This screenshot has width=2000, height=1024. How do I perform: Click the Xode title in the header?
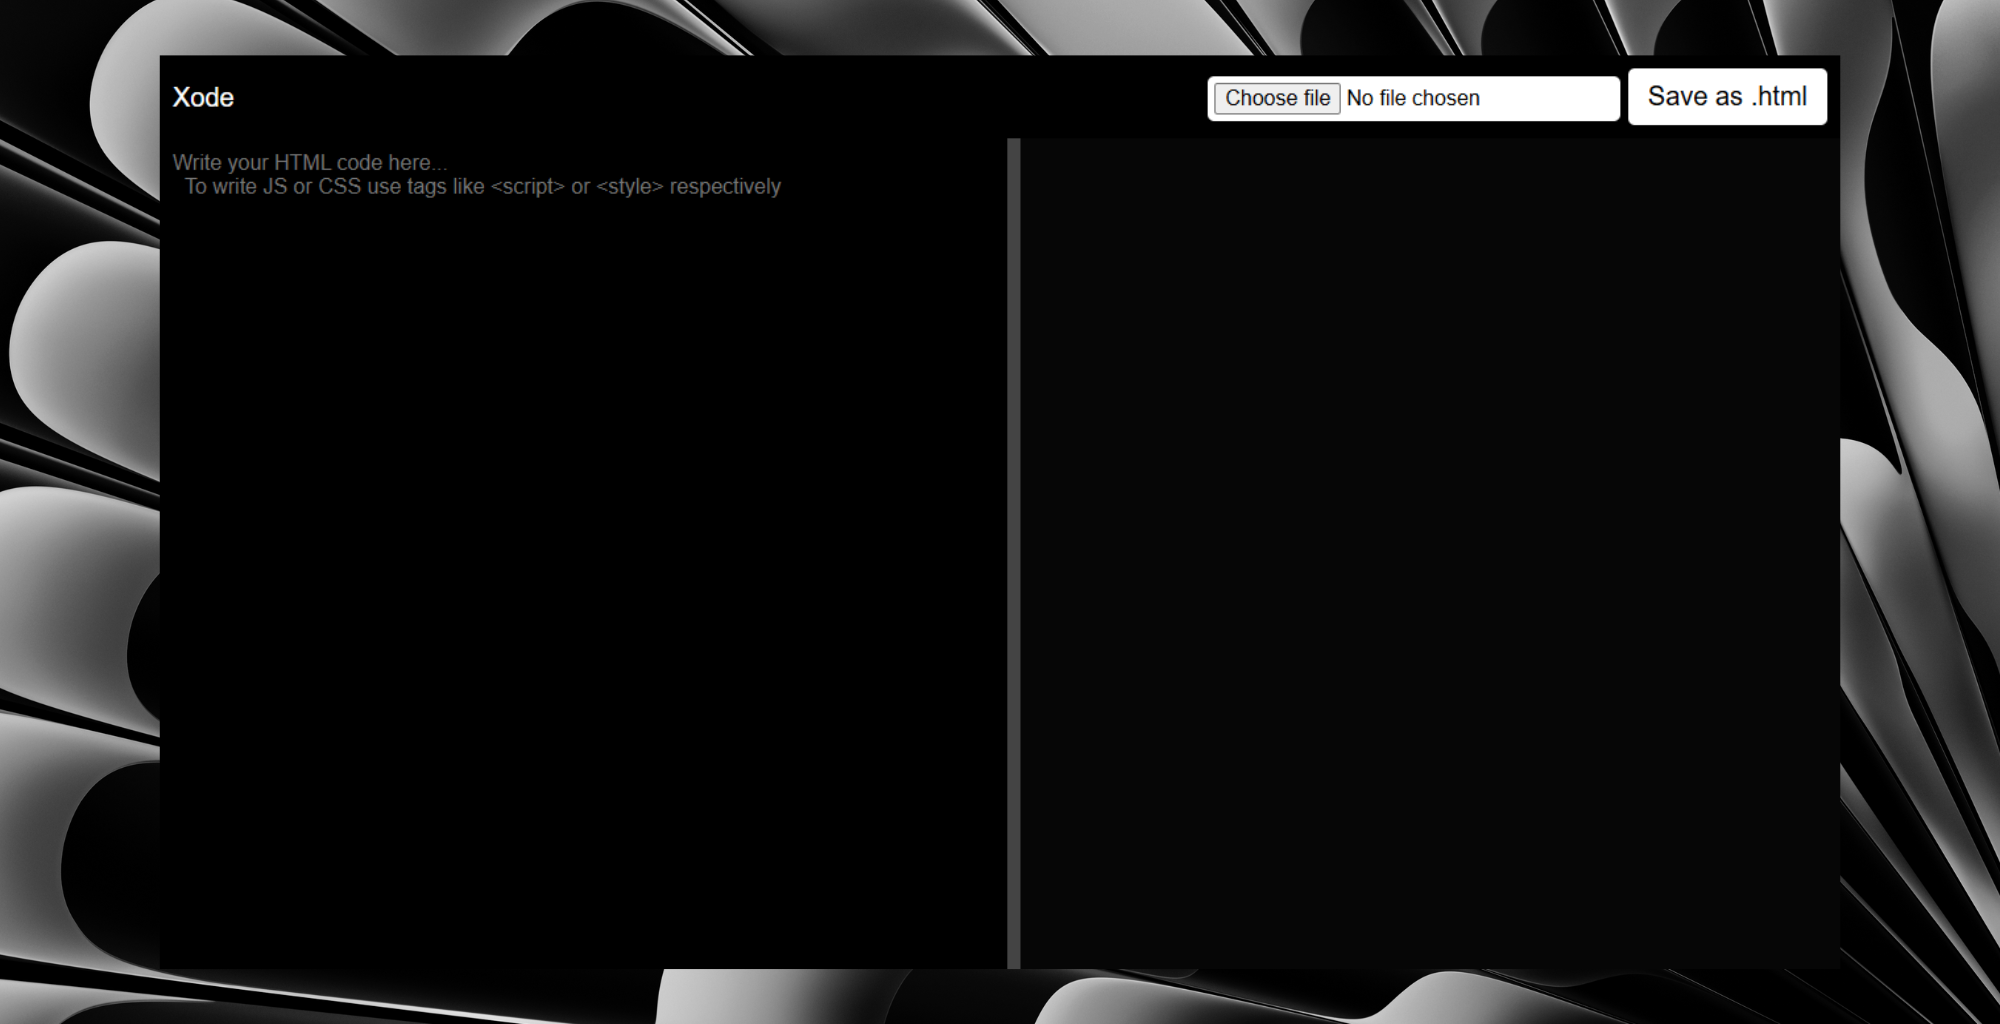(203, 97)
